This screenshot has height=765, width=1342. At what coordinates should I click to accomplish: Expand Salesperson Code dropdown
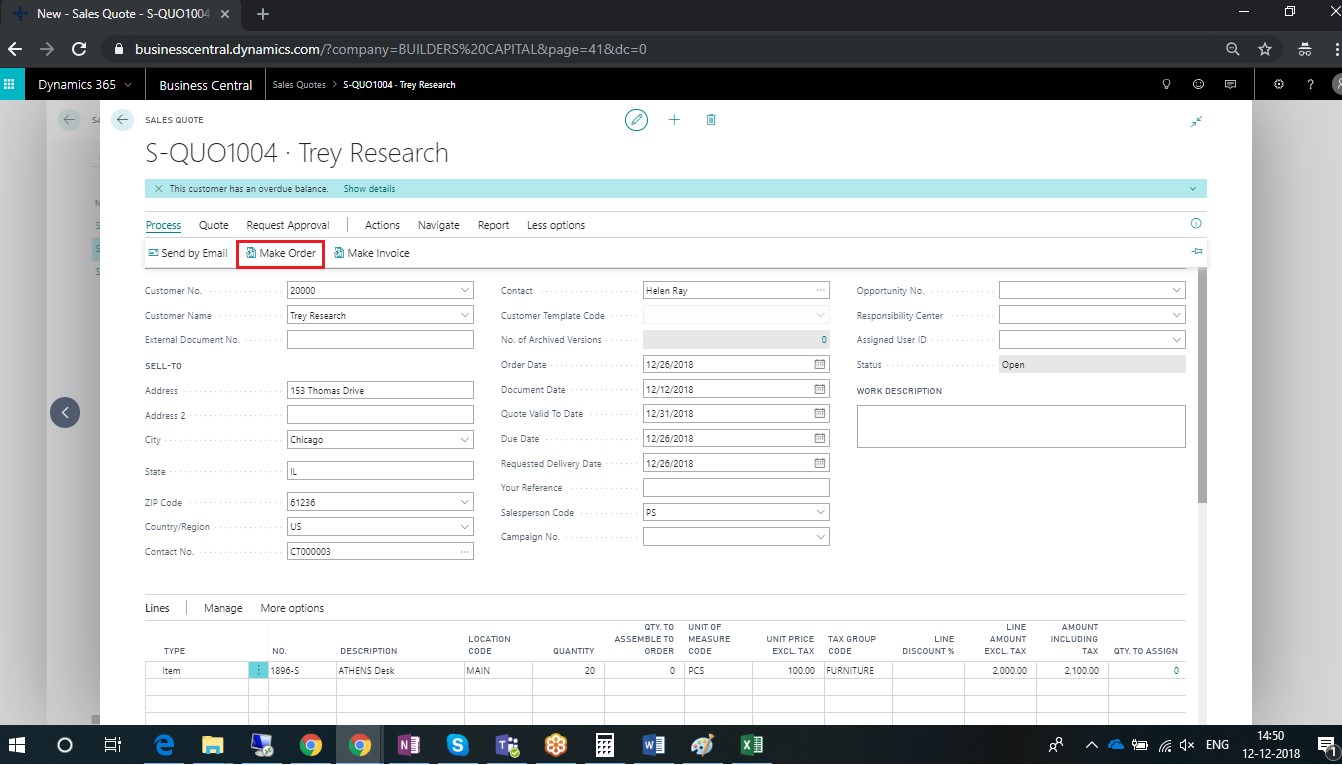pos(820,512)
